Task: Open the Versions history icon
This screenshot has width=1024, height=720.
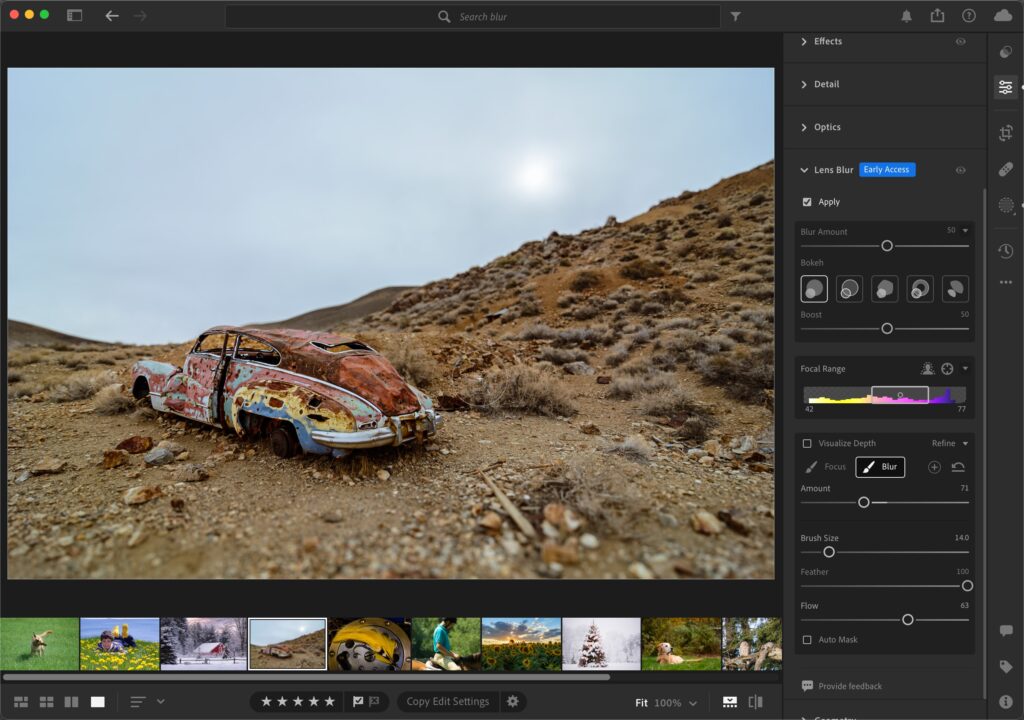Action: point(1006,250)
